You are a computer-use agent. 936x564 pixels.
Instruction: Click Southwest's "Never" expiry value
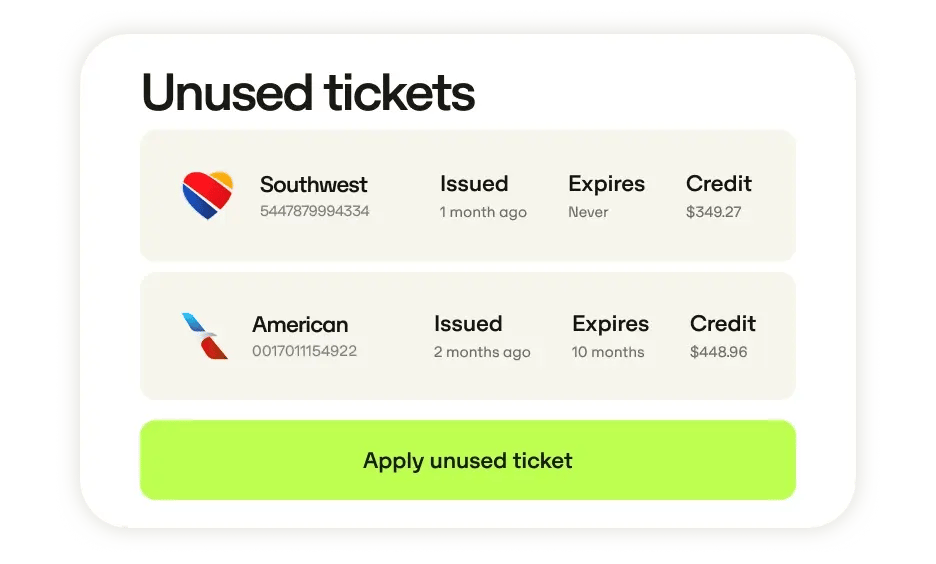pyautogui.click(x=588, y=212)
